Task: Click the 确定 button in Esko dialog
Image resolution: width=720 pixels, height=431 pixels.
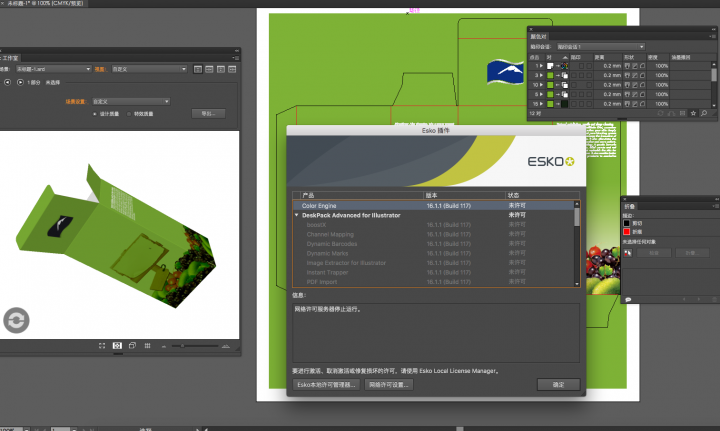Action: pos(558,384)
